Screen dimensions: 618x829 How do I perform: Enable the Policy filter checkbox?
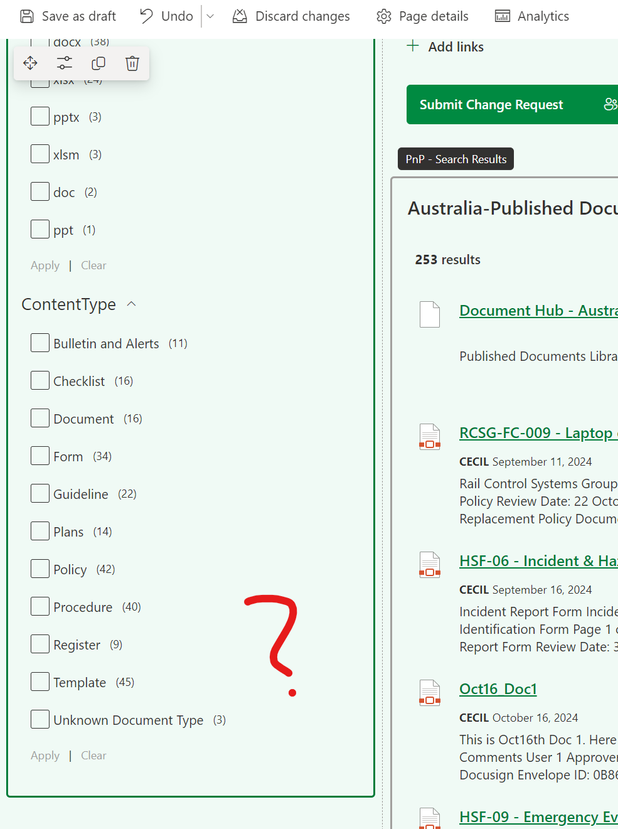(40, 568)
